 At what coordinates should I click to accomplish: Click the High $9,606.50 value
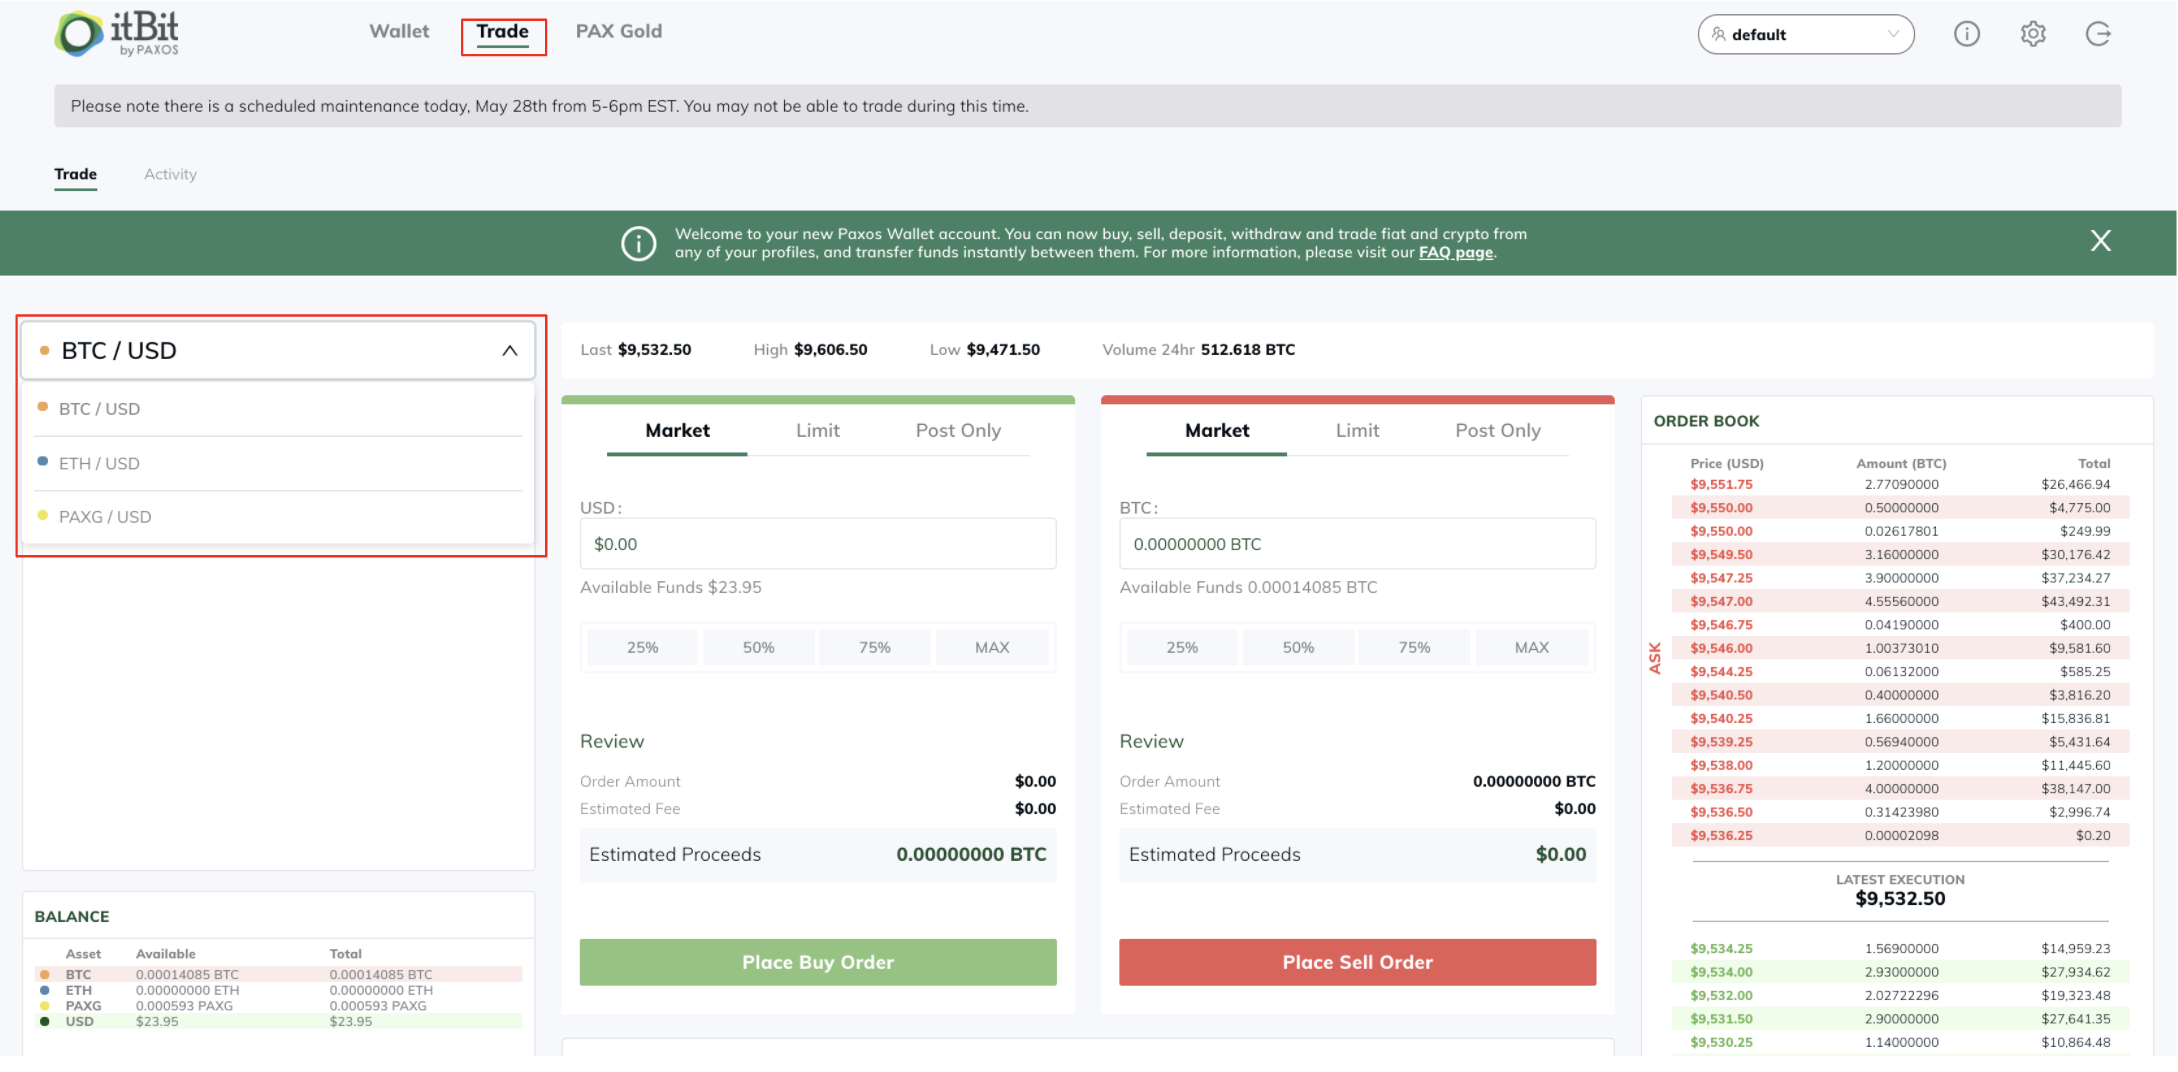point(830,350)
